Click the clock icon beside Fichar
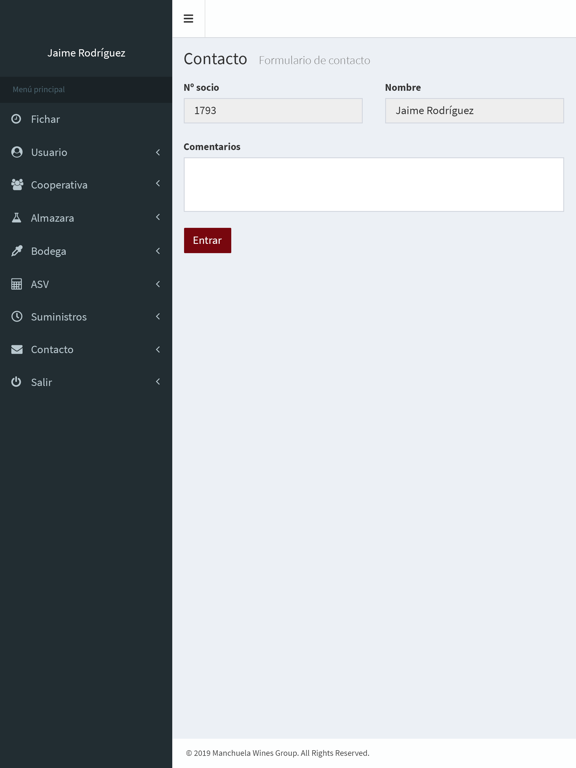Image resolution: width=576 pixels, height=768 pixels. point(16,119)
